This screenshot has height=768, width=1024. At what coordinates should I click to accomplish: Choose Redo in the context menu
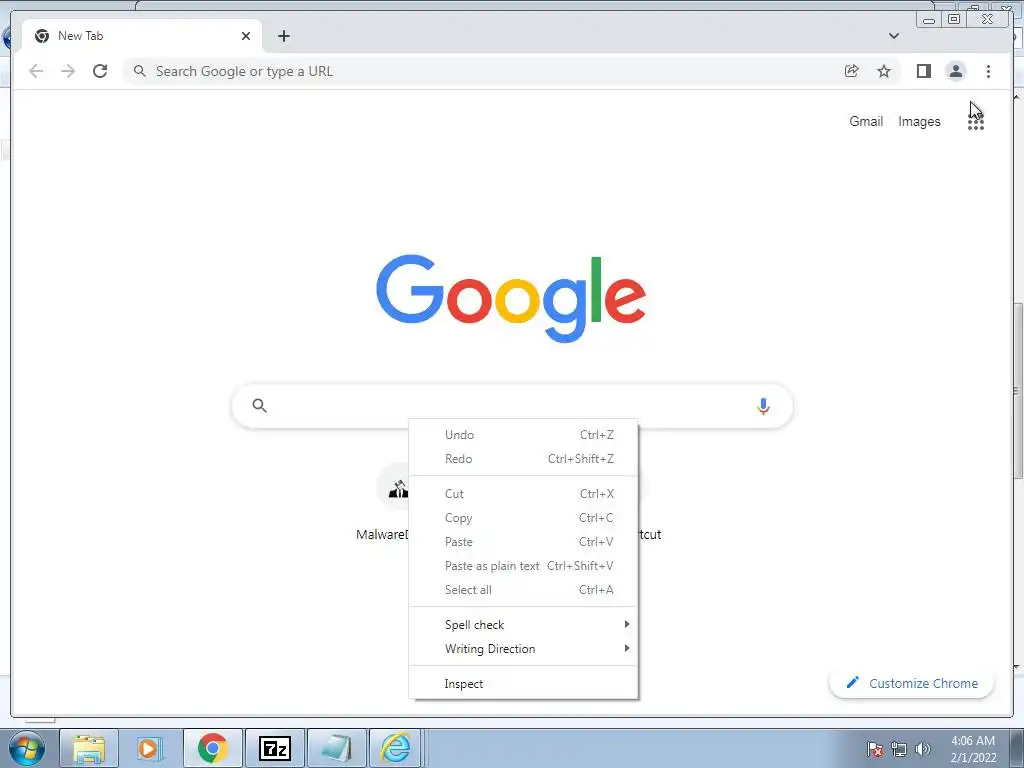(x=524, y=459)
